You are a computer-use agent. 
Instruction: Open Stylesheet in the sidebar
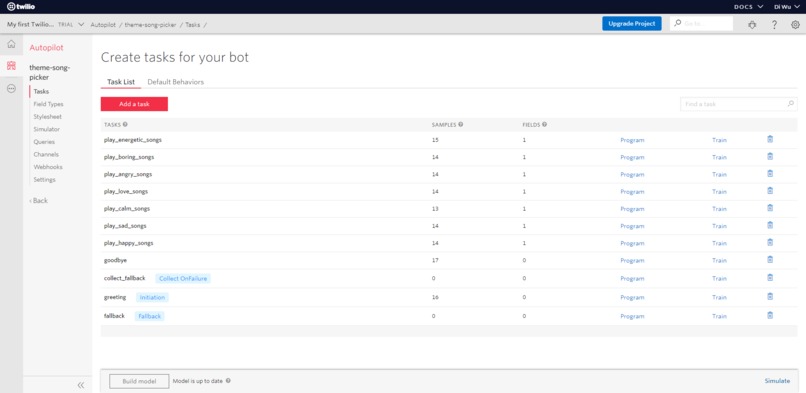(47, 117)
